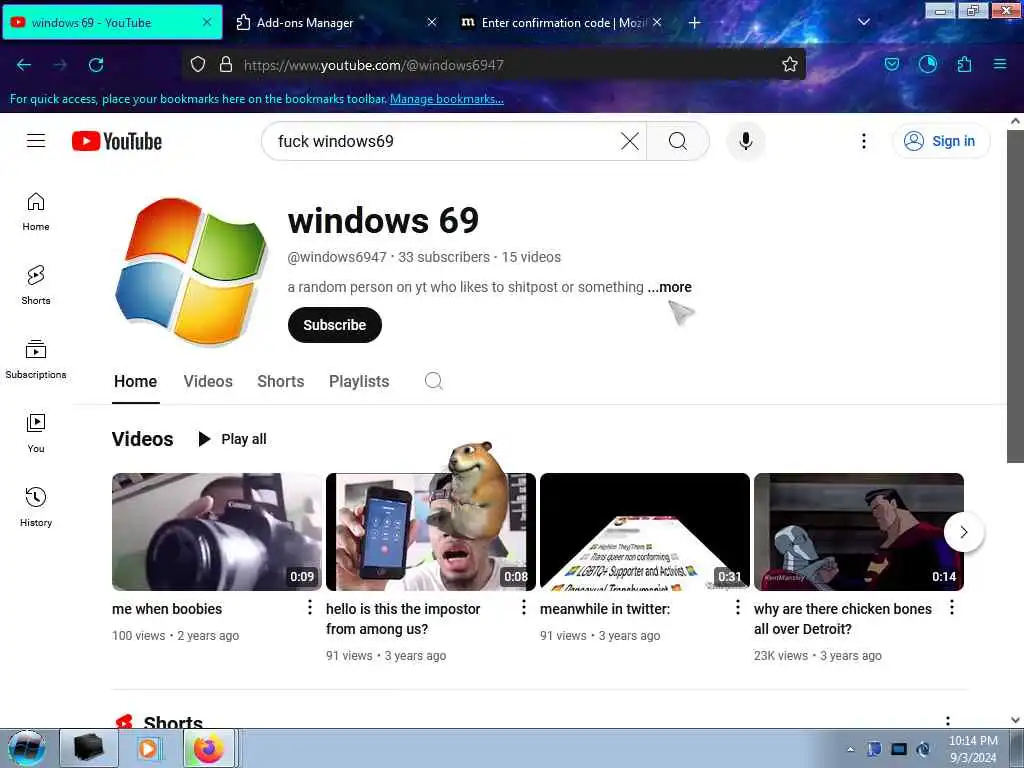Open the Windows Start button

[x=27, y=748]
